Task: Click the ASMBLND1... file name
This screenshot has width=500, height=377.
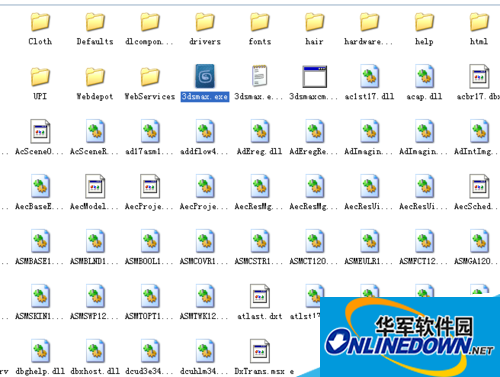Action: pyautogui.click(x=94, y=261)
